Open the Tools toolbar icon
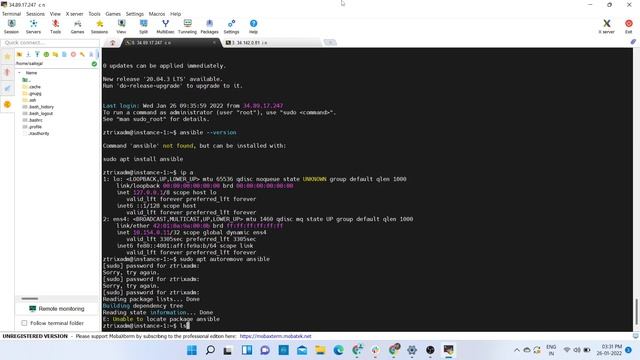 56,27
